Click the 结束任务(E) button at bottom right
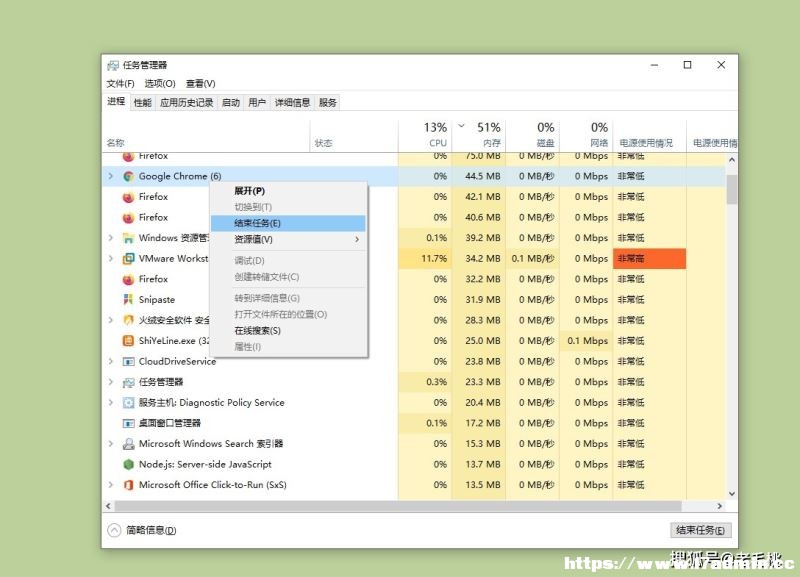The height and width of the screenshot is (577, 800). (x=700, y=530)
